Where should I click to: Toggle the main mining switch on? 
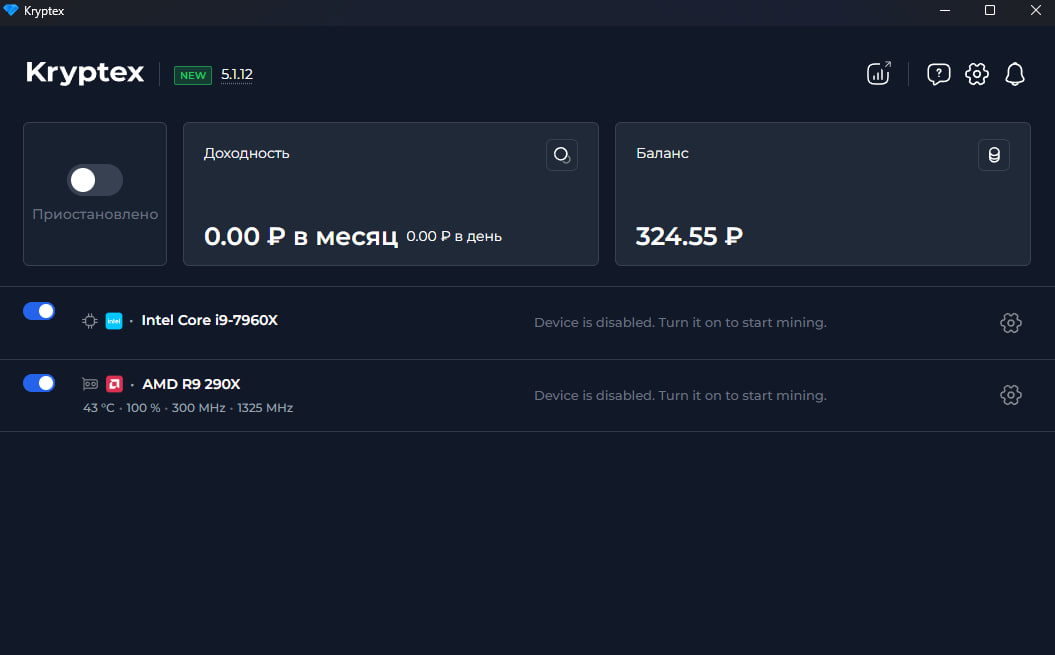[95, 180]
